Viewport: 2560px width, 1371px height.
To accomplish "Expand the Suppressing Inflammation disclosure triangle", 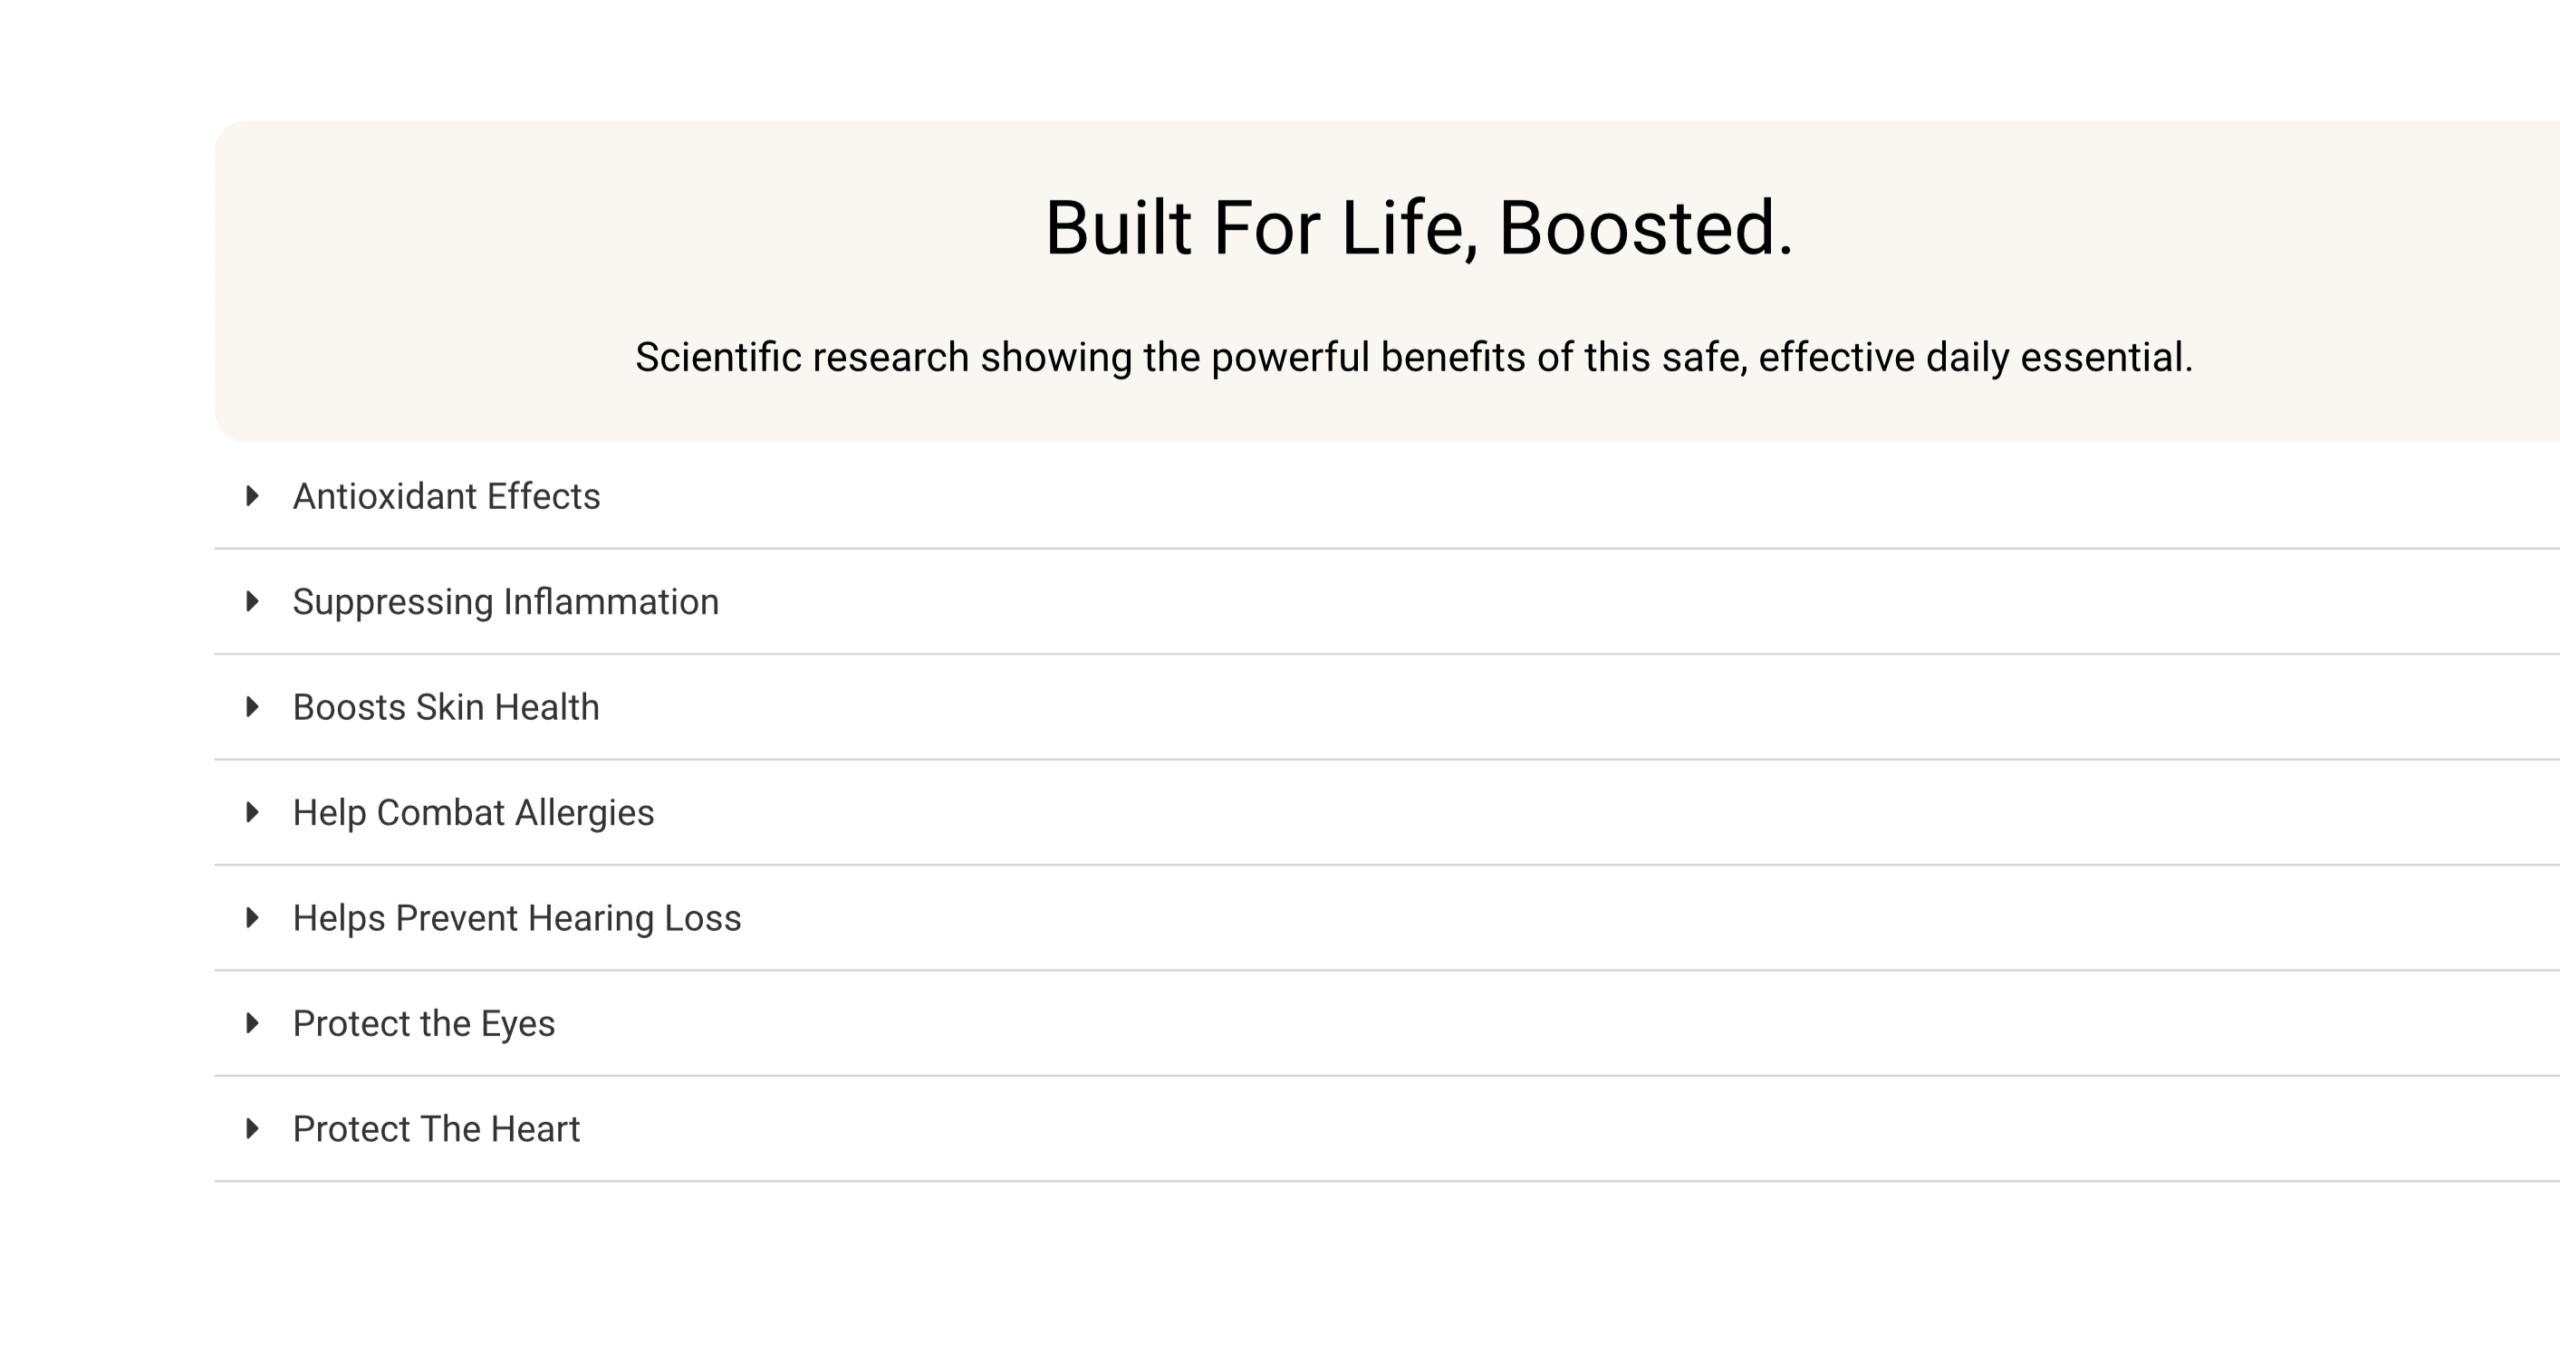I will (252, 601).
